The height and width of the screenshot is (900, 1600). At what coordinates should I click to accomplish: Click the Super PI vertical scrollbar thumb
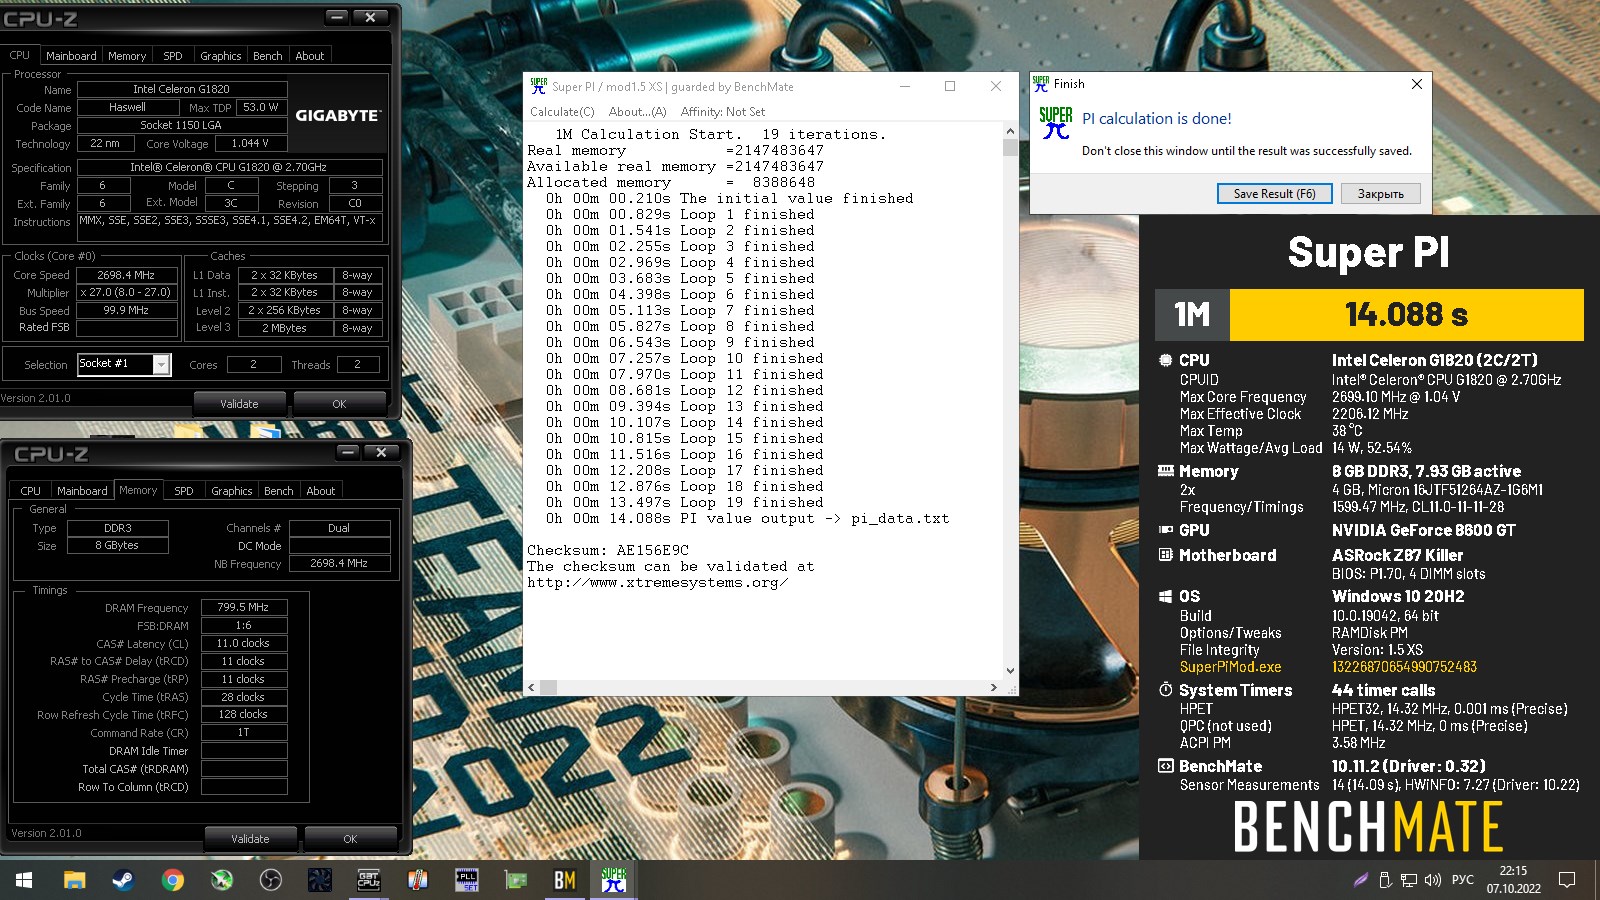pyautogui.click(x=1010, y=147)
